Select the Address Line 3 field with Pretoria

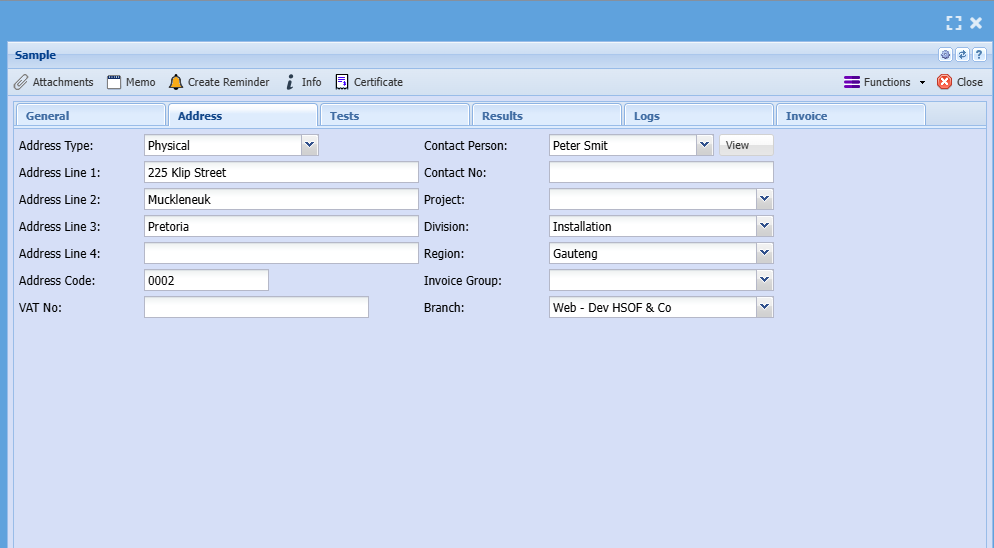pyautogui.click(x=281, y=226)
